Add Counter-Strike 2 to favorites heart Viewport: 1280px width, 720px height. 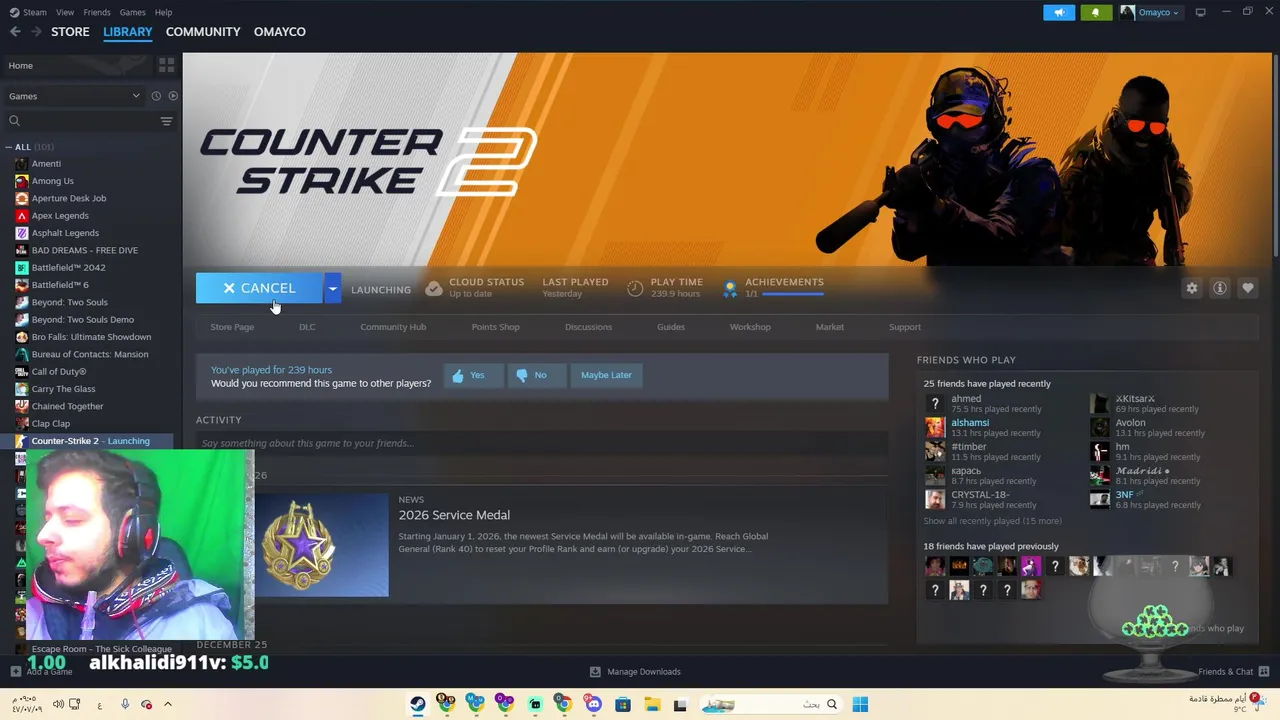[x=1248, y=288]
